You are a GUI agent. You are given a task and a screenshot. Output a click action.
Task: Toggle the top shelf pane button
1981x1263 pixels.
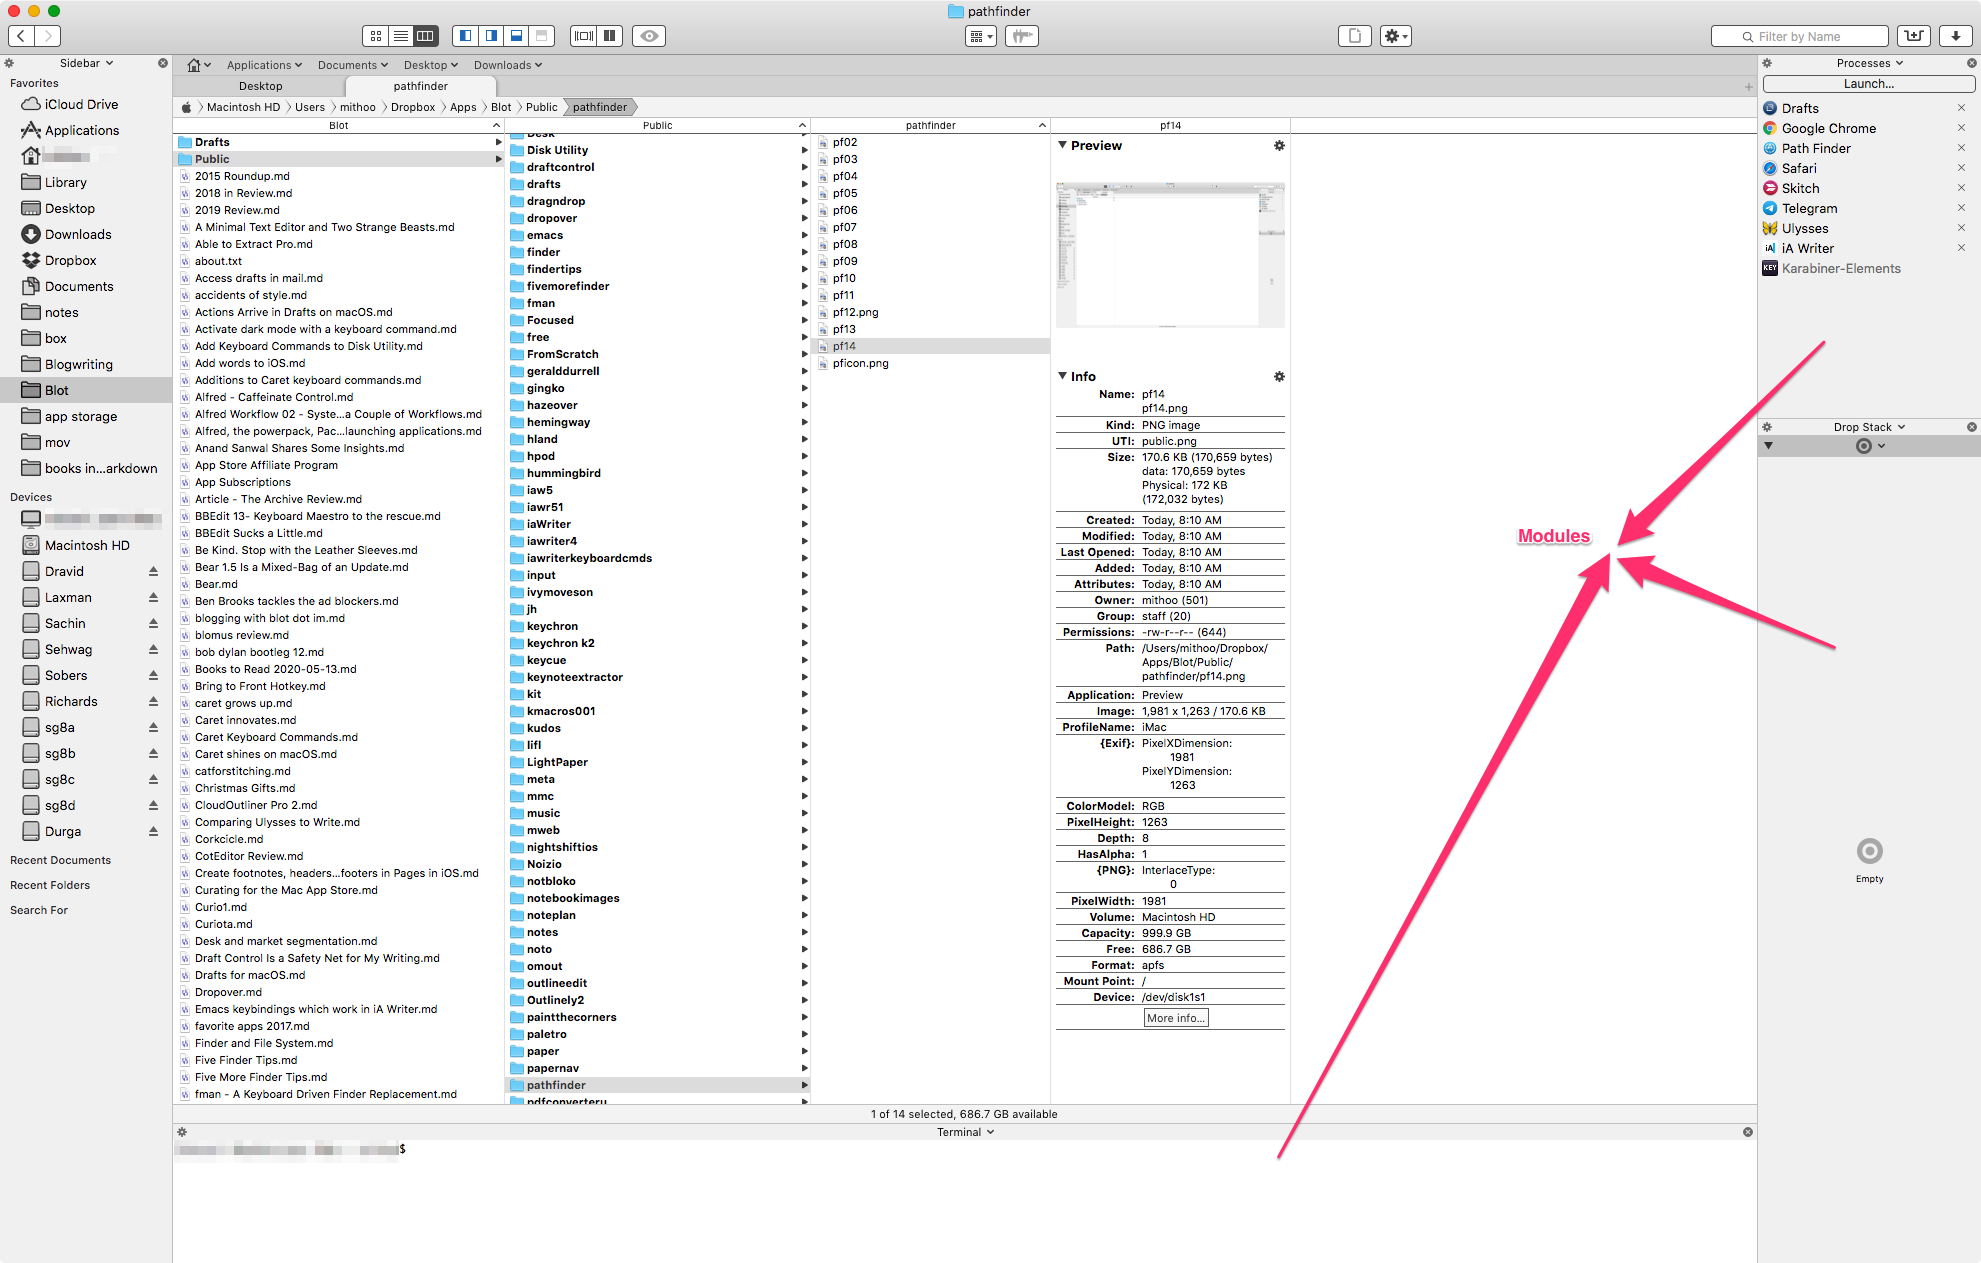click(541, 36)
